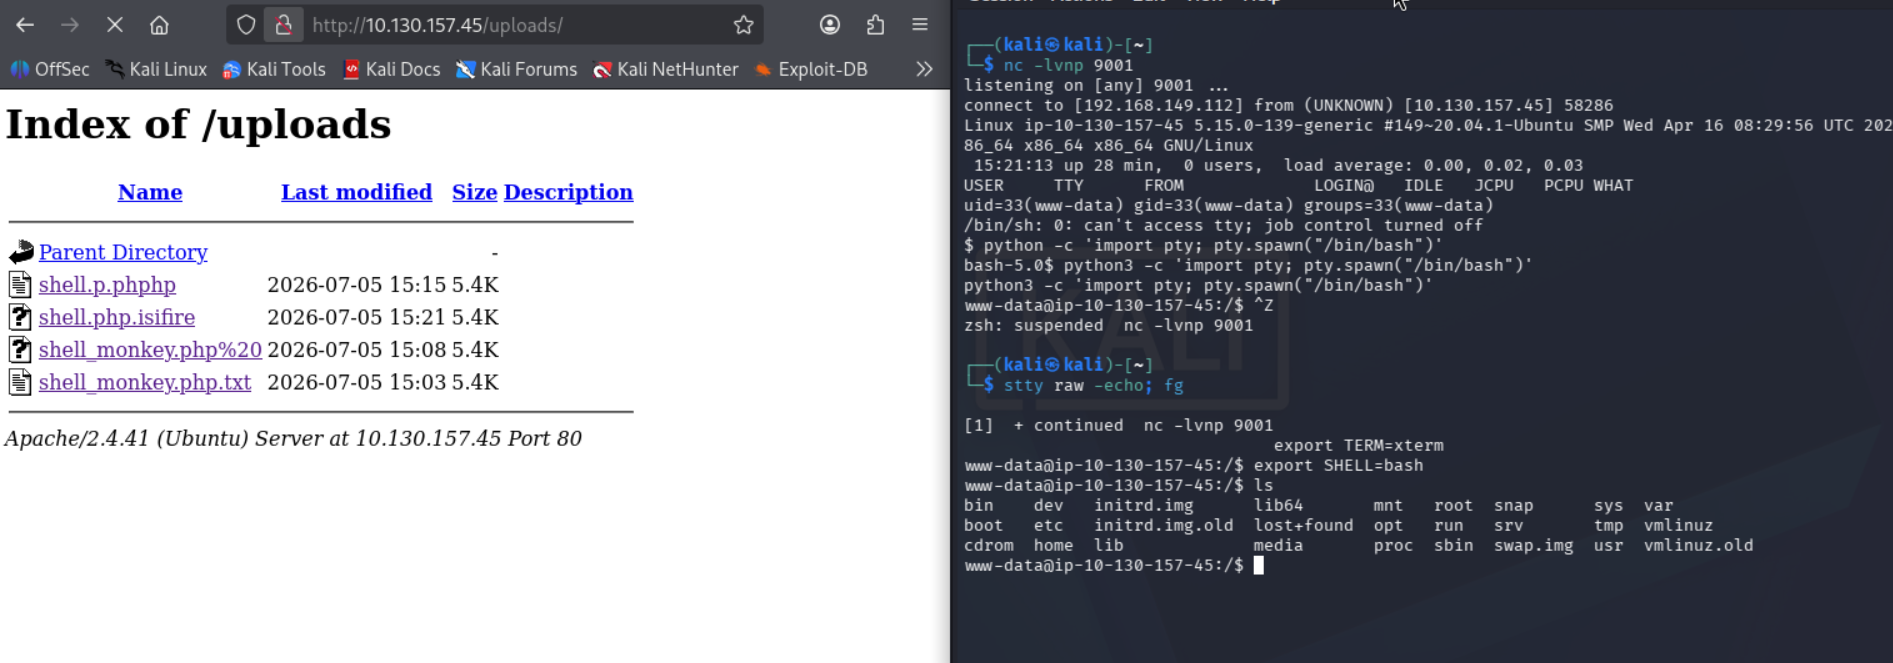Viewport: 1893px width, 663px height.
Task: Open the Kali Docs bookmark
Action: 391,69
